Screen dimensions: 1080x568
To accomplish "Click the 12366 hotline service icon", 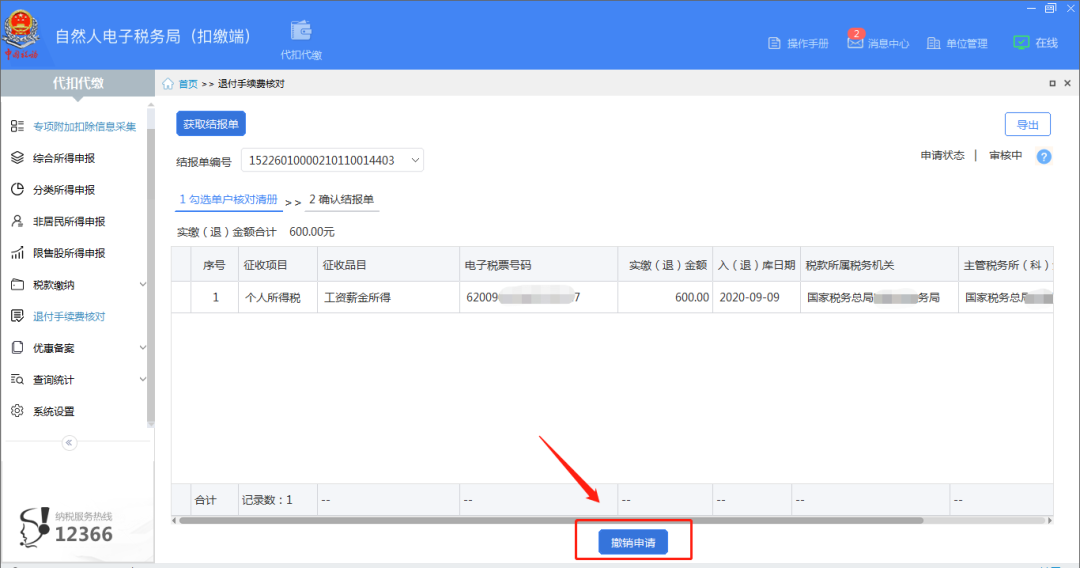I will (x=34, y=527).
